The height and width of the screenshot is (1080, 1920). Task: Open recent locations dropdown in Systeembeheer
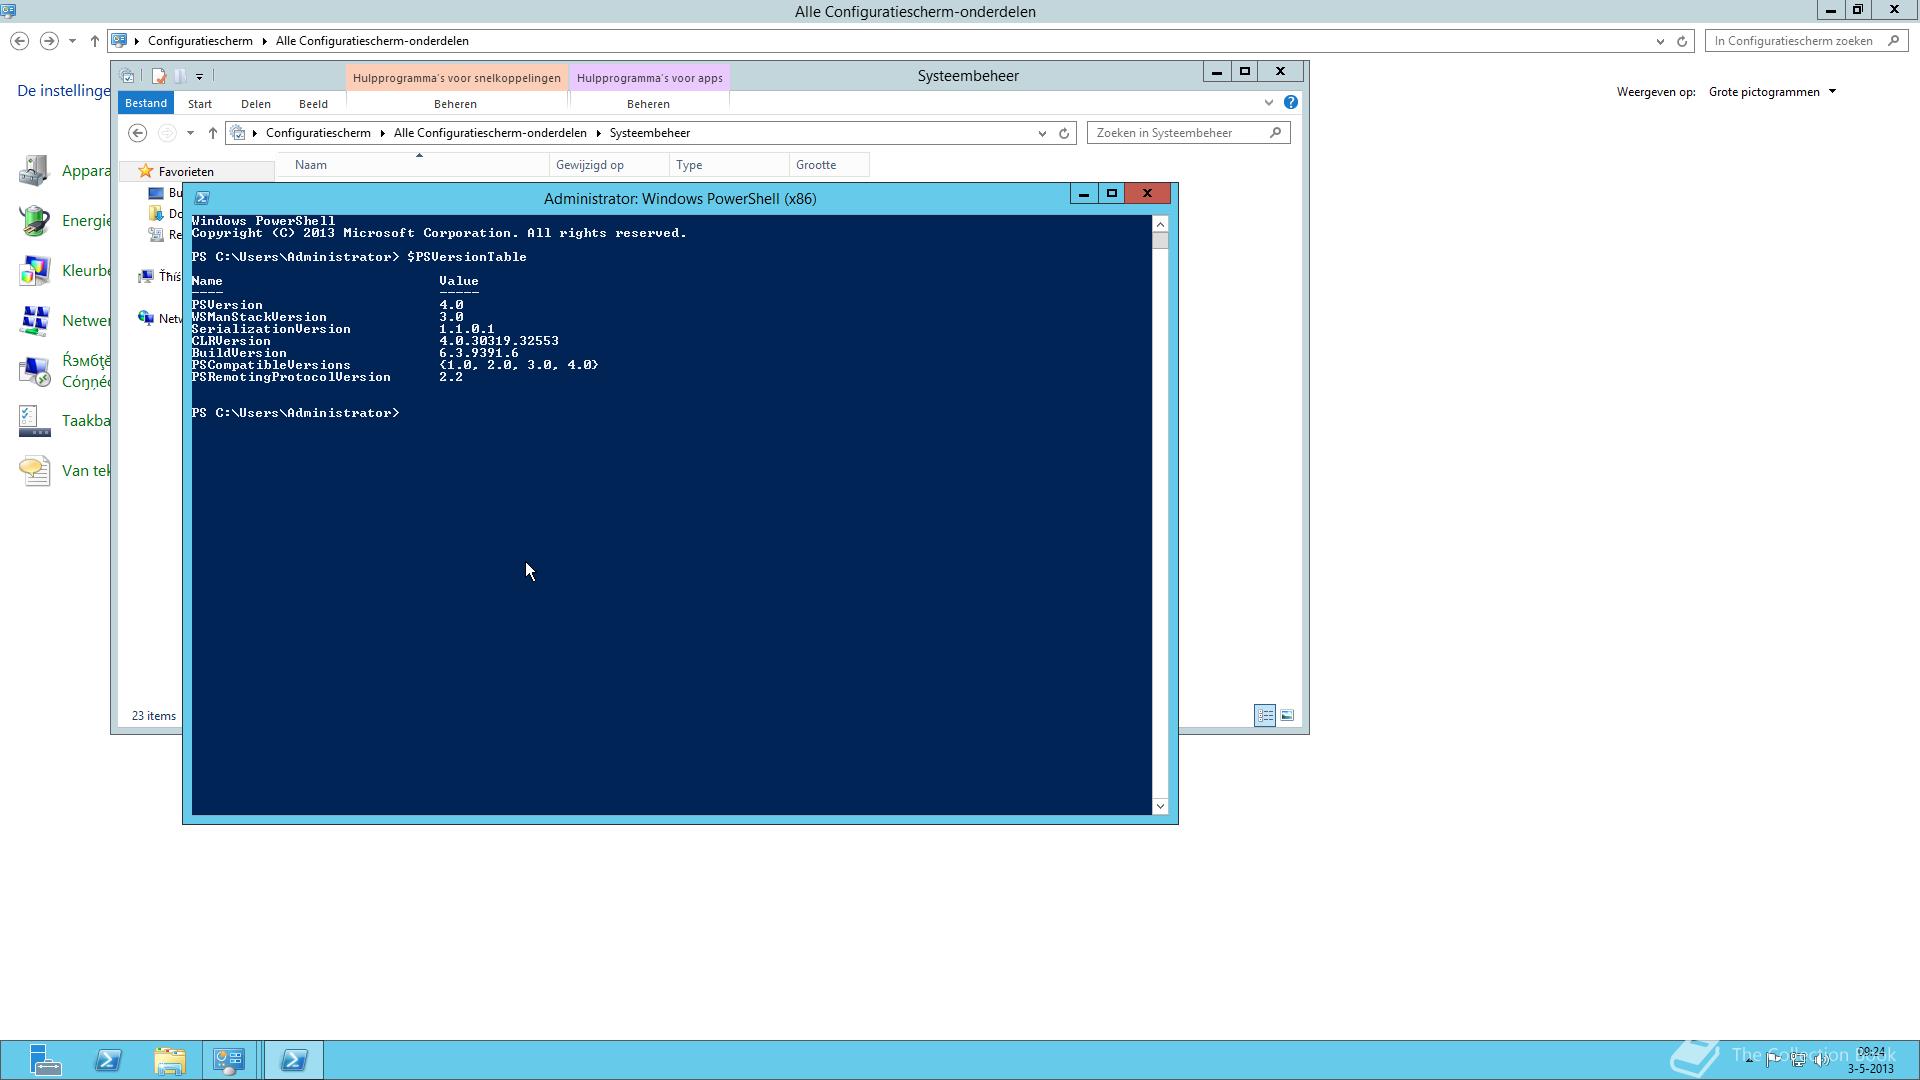pos(190,133)
